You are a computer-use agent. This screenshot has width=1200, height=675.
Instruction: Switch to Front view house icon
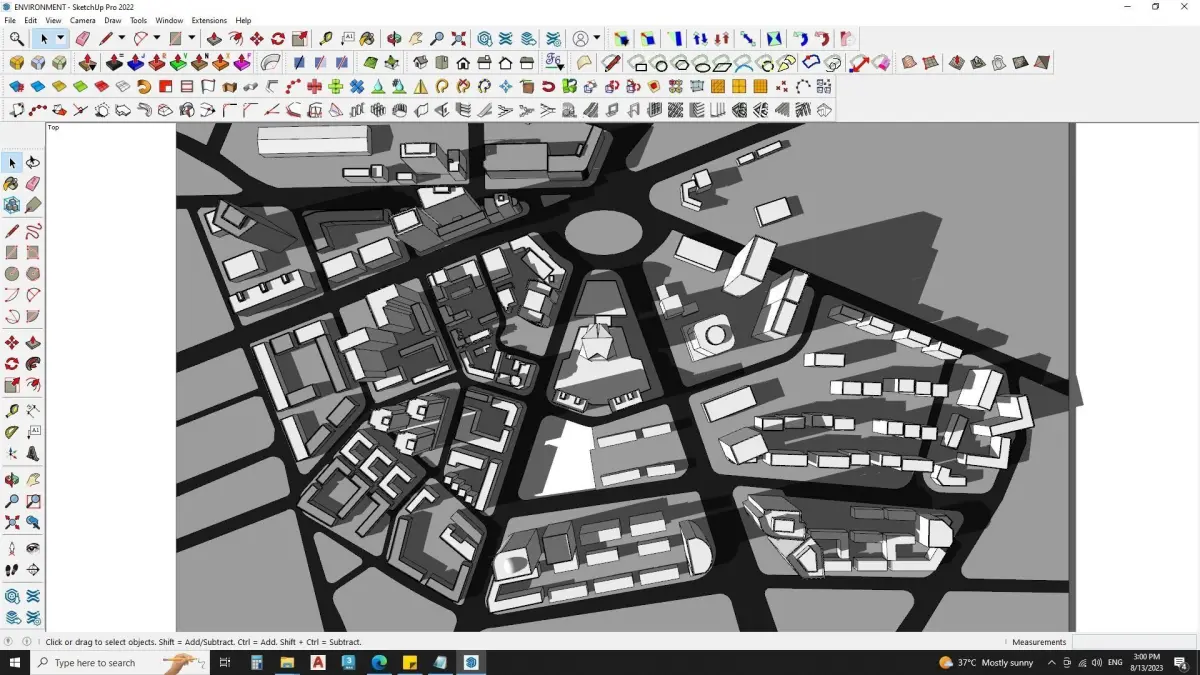pos(463,63)
